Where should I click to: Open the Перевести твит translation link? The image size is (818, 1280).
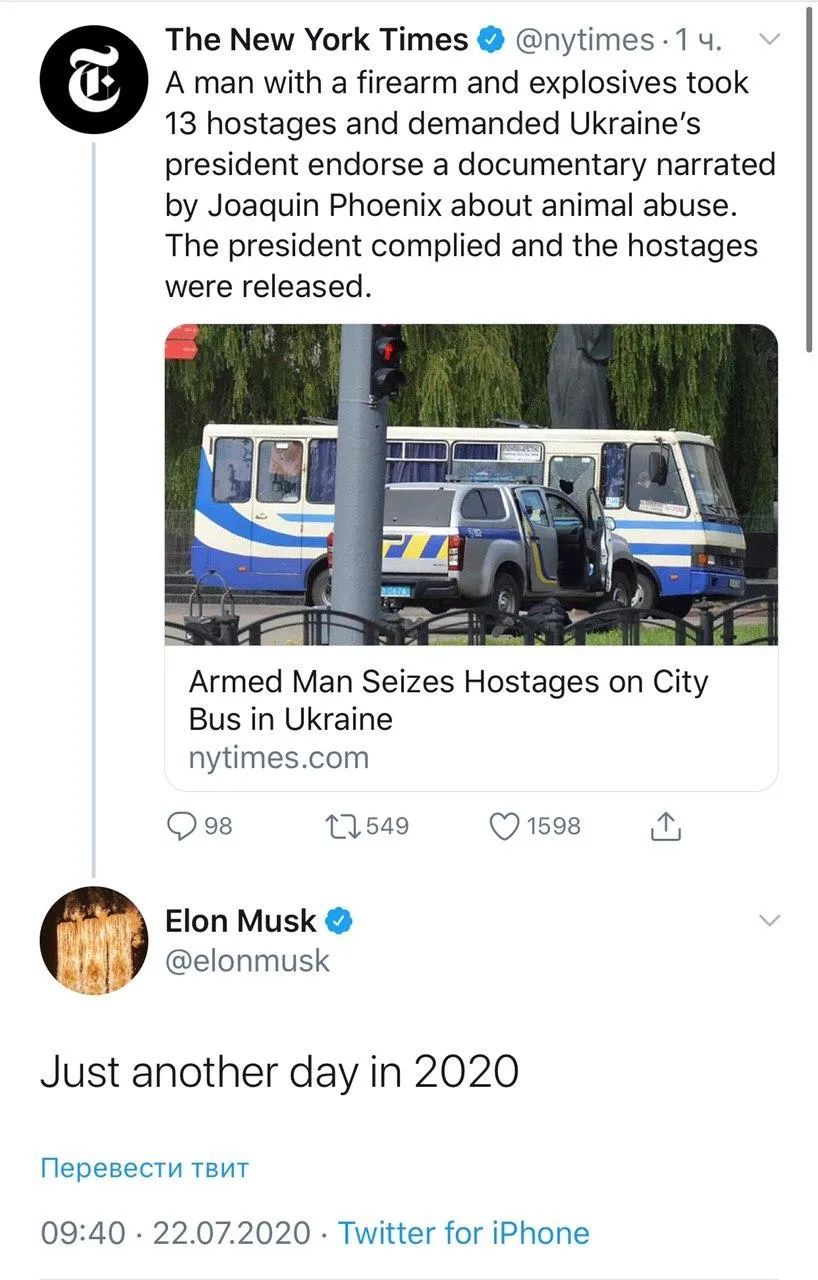pyautogui.click(x=145, y=1168)
